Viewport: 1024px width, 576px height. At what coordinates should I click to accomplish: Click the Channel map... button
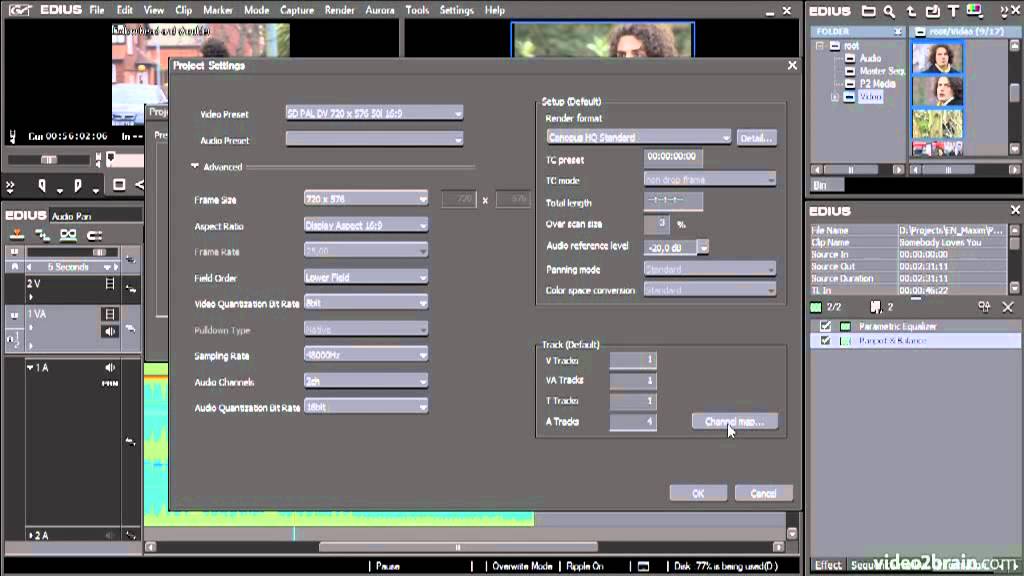point(735,421)
